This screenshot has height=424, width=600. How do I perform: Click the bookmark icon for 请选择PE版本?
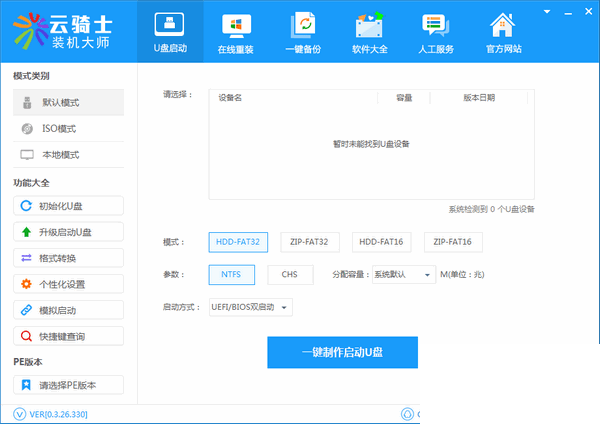tap(26, 385)
